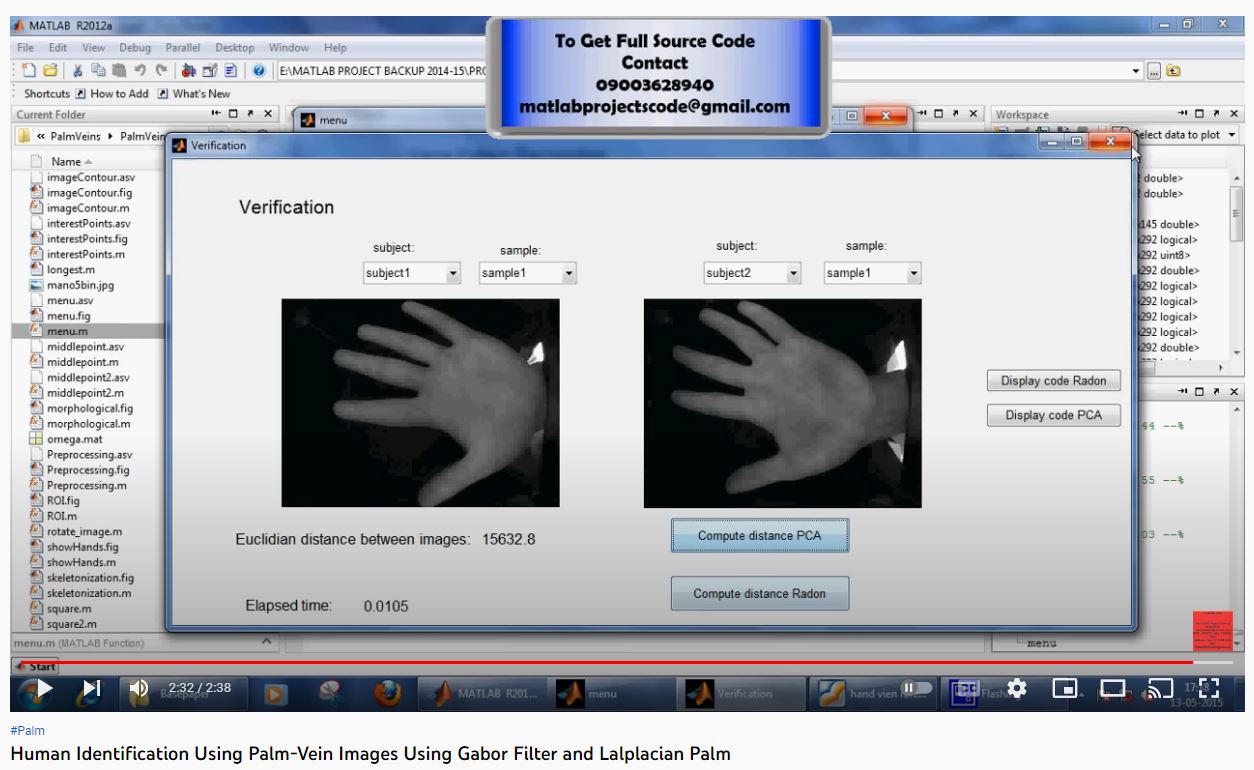Open the Help menu
Viewport: 1254px width, 770px height.
click(335, 47)
